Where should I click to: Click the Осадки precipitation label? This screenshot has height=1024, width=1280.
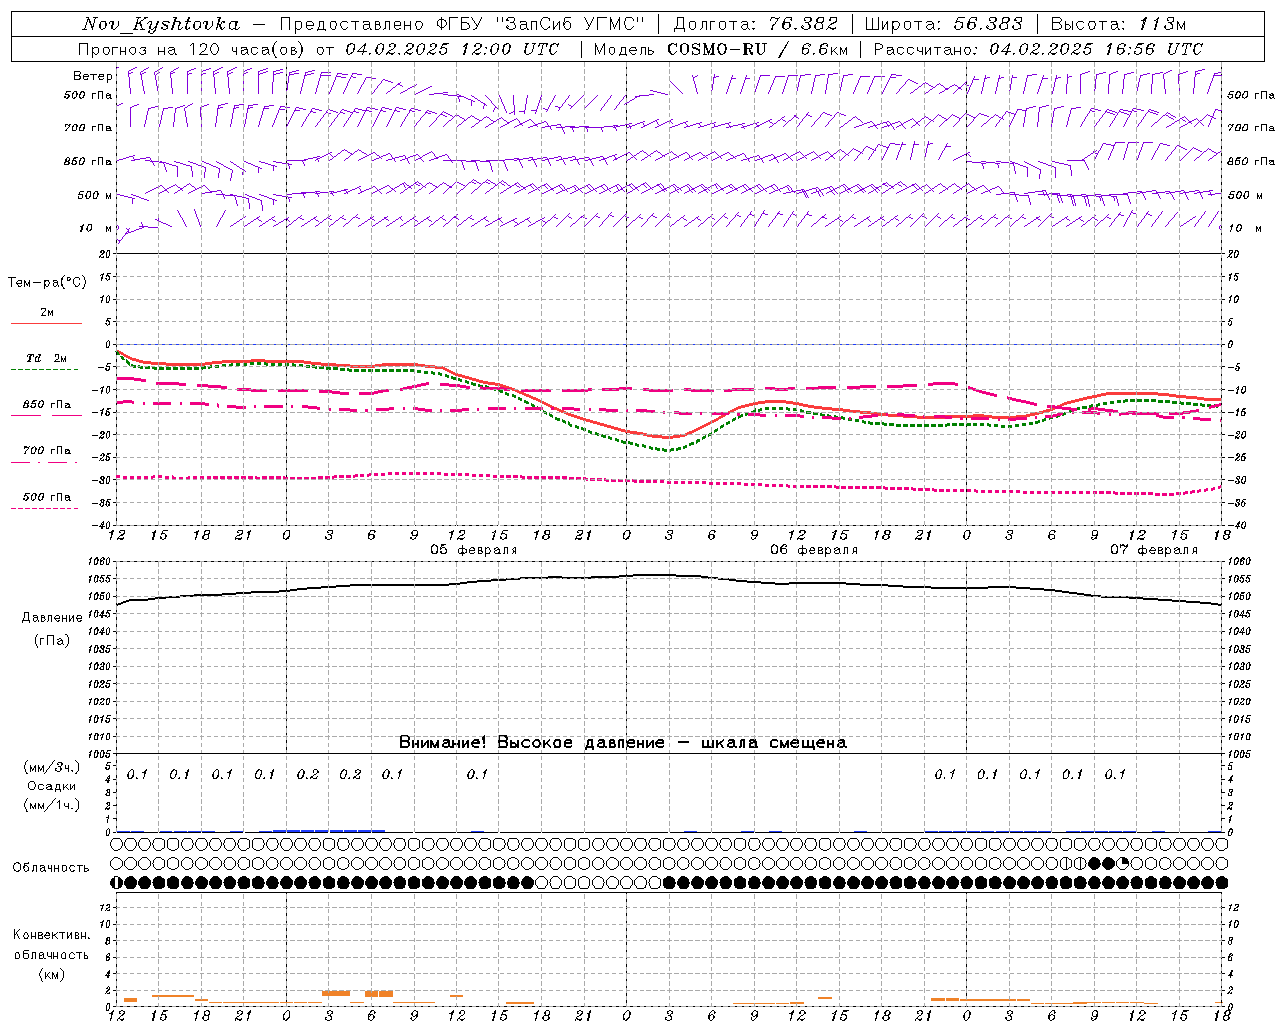tap(52, 786)
